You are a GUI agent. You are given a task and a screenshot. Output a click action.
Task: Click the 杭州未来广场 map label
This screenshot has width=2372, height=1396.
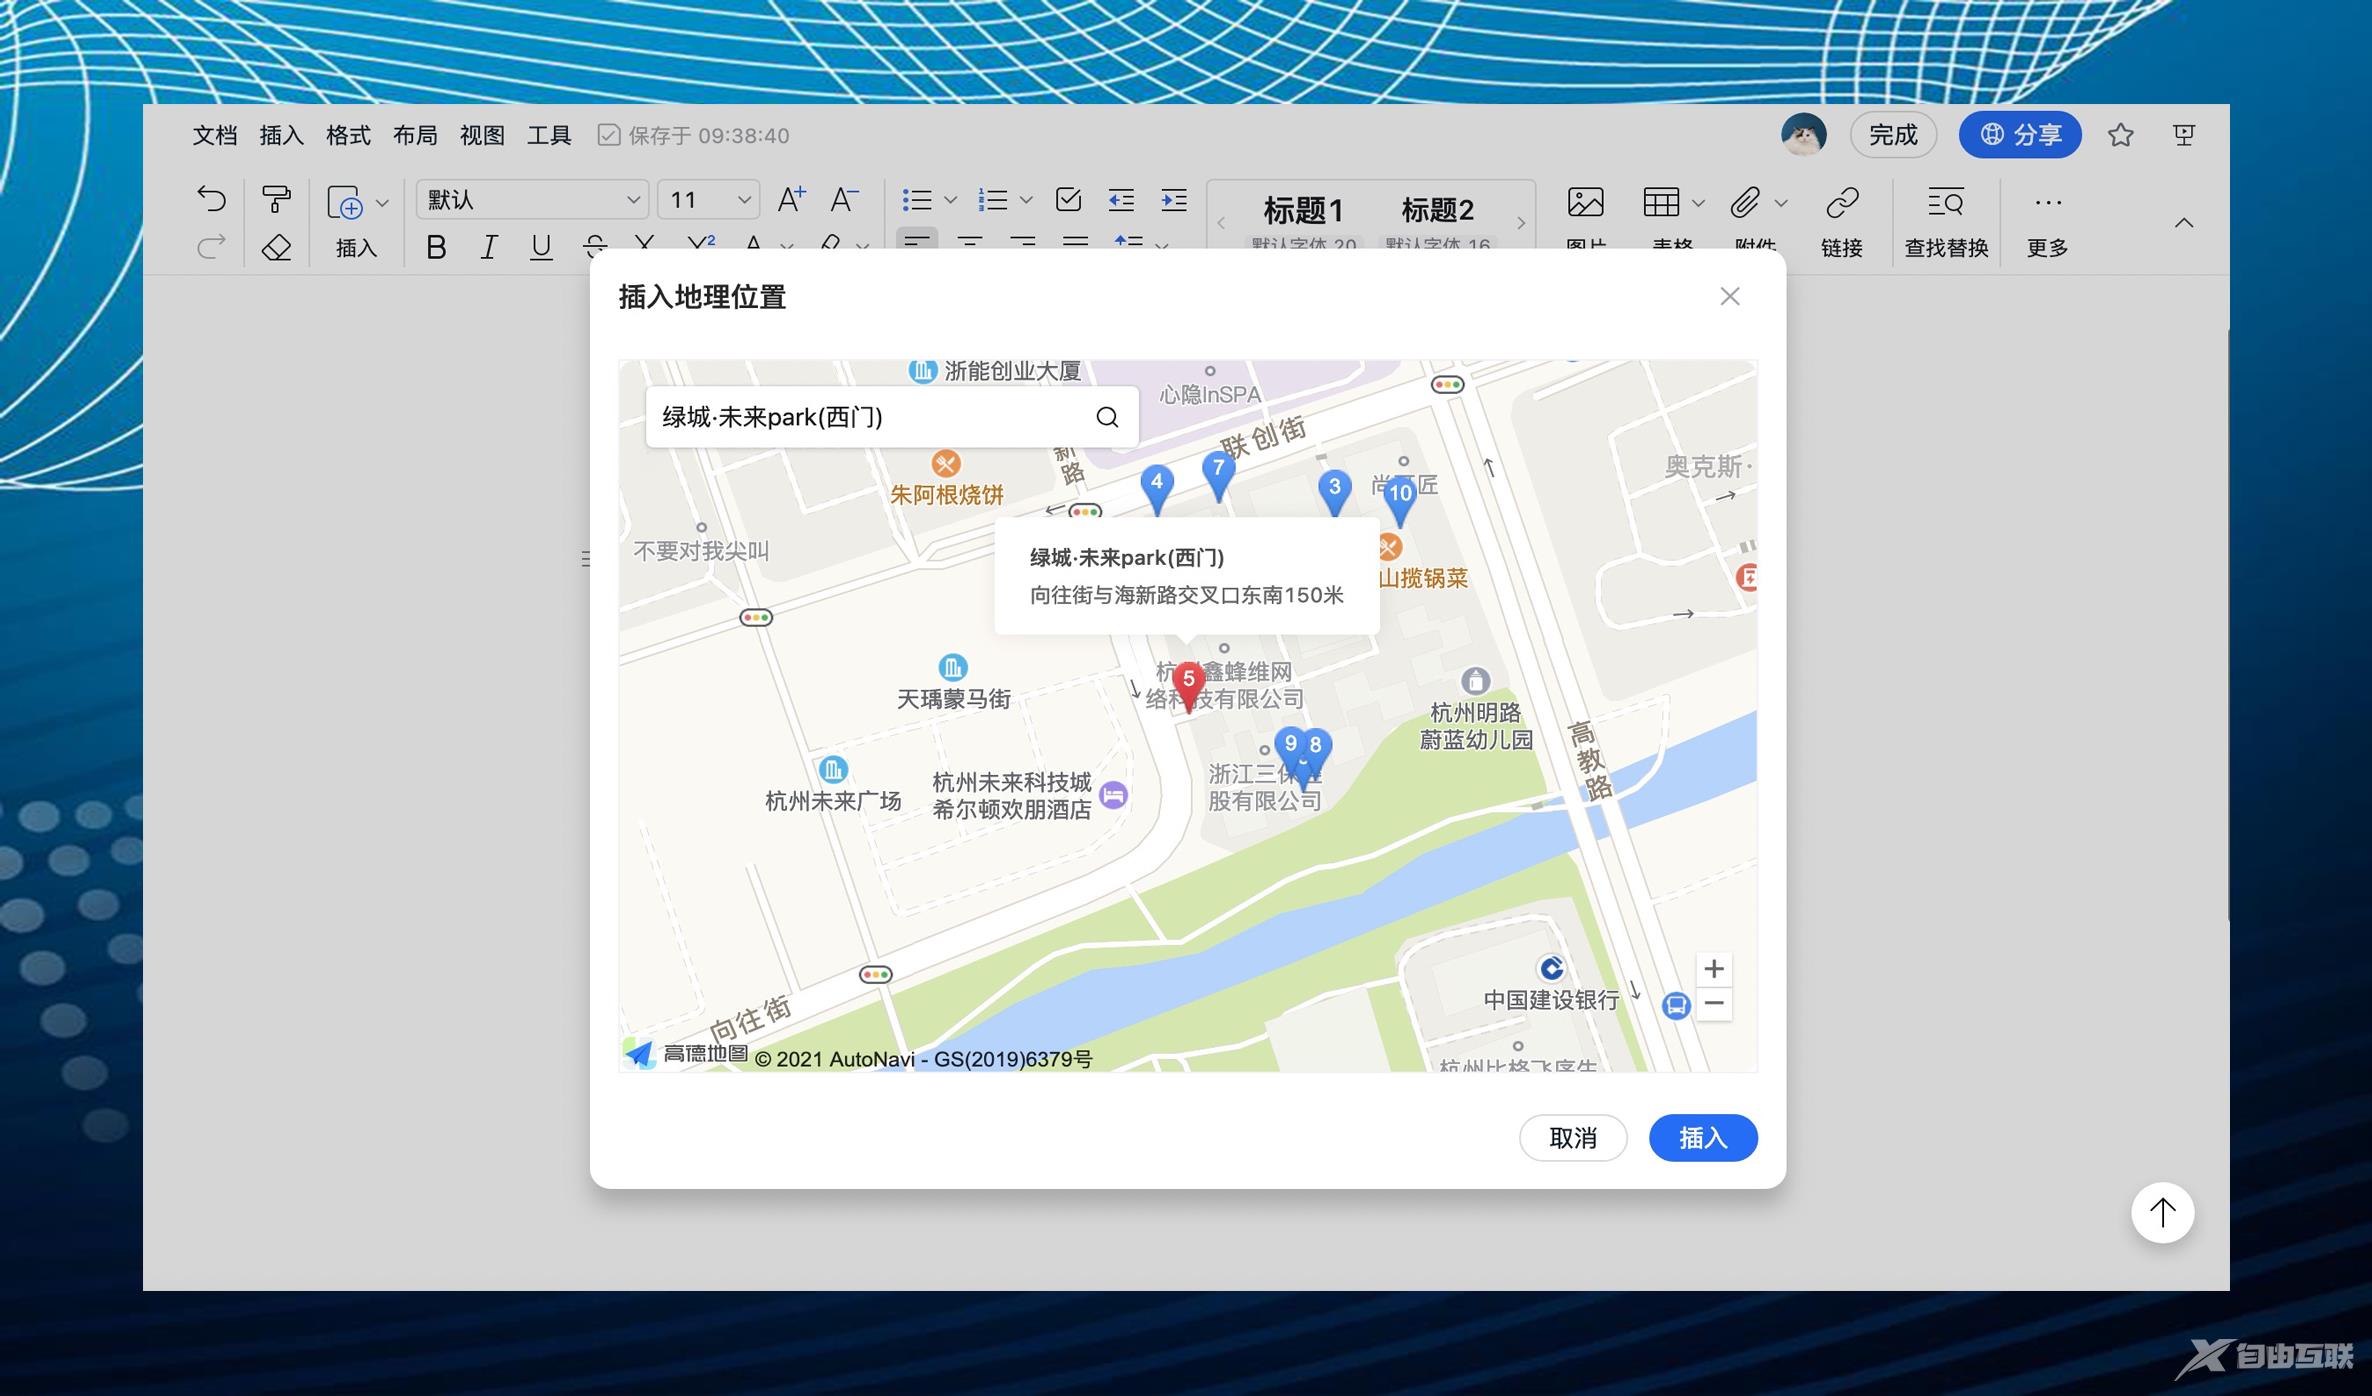click(833, 801)
